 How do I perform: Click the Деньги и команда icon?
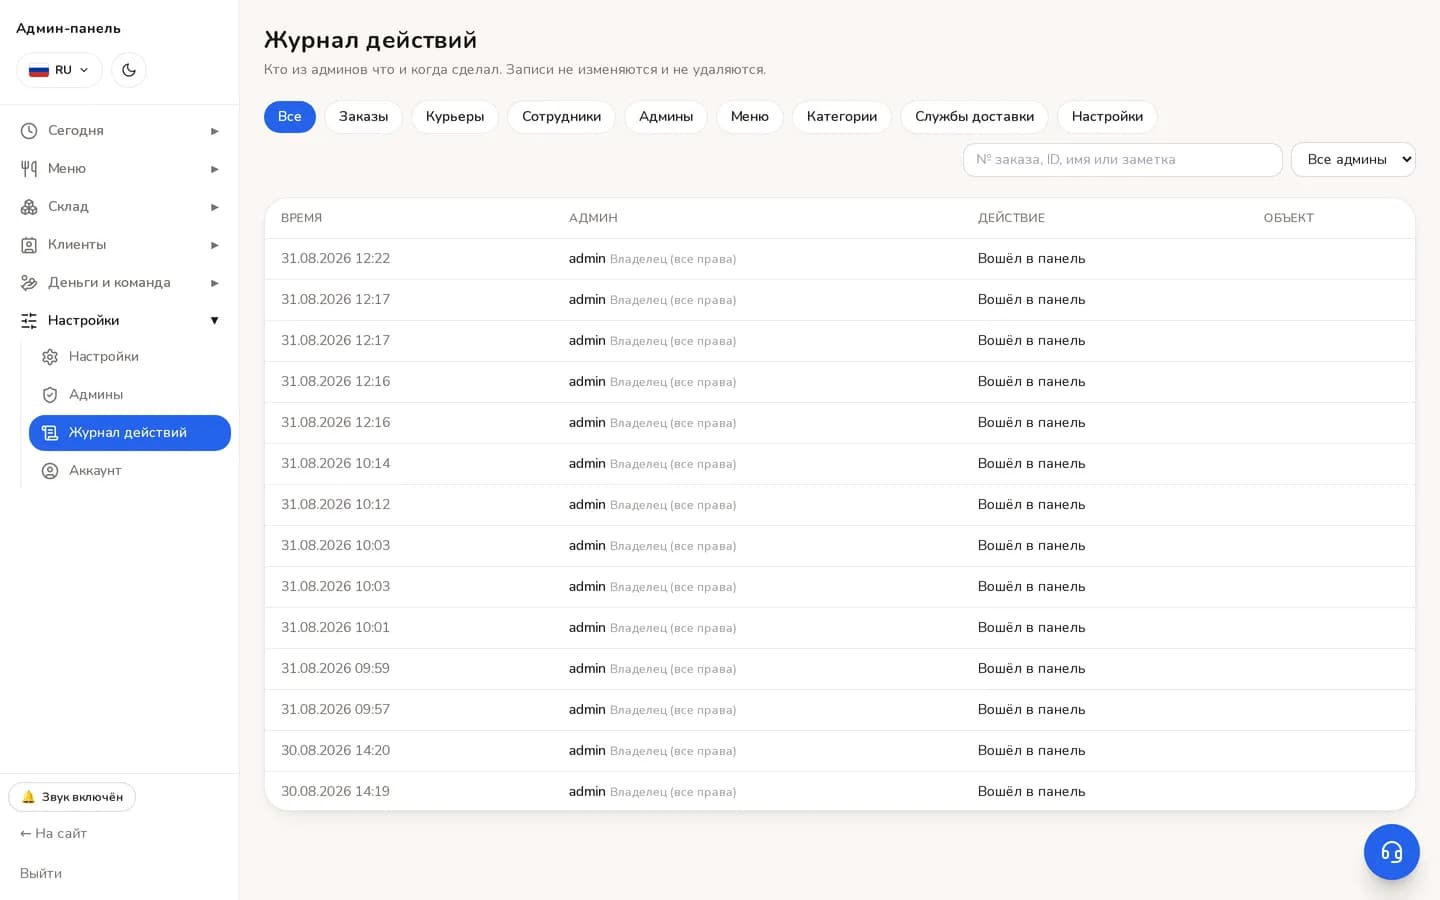tap(29, 283)
